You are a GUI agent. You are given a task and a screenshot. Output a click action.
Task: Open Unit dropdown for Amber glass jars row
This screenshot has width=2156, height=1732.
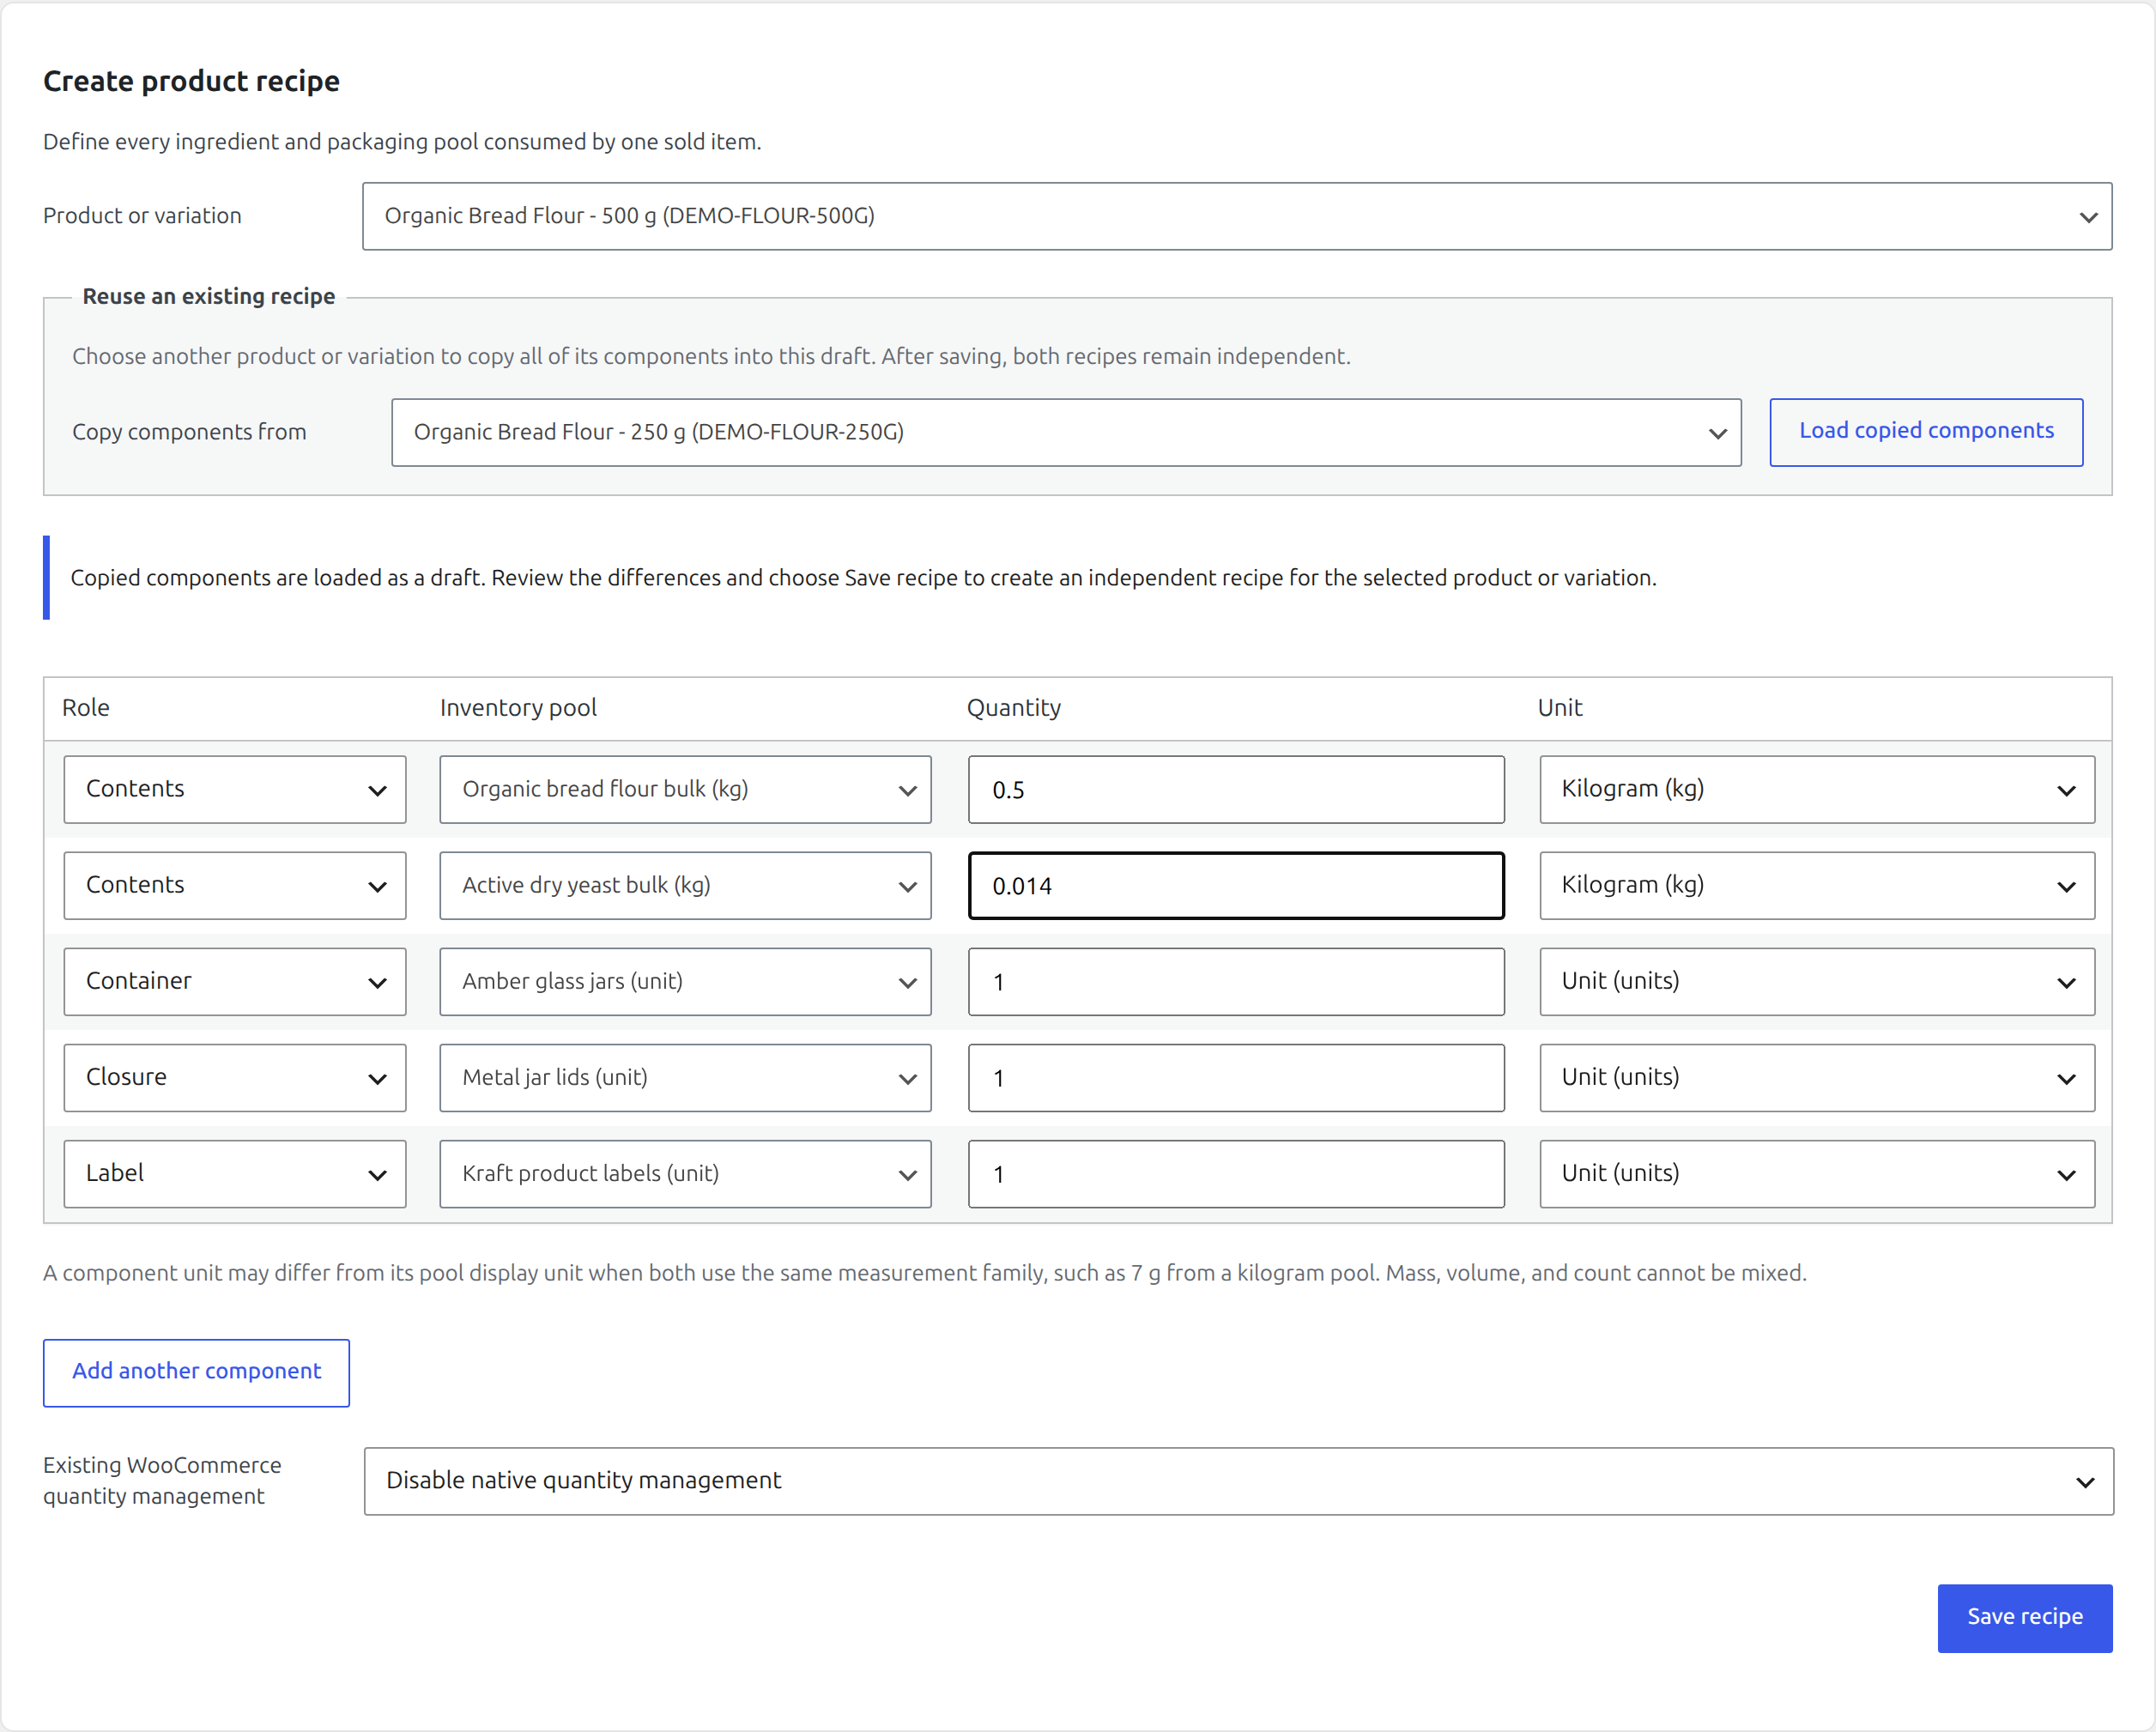pos(1817,981)
